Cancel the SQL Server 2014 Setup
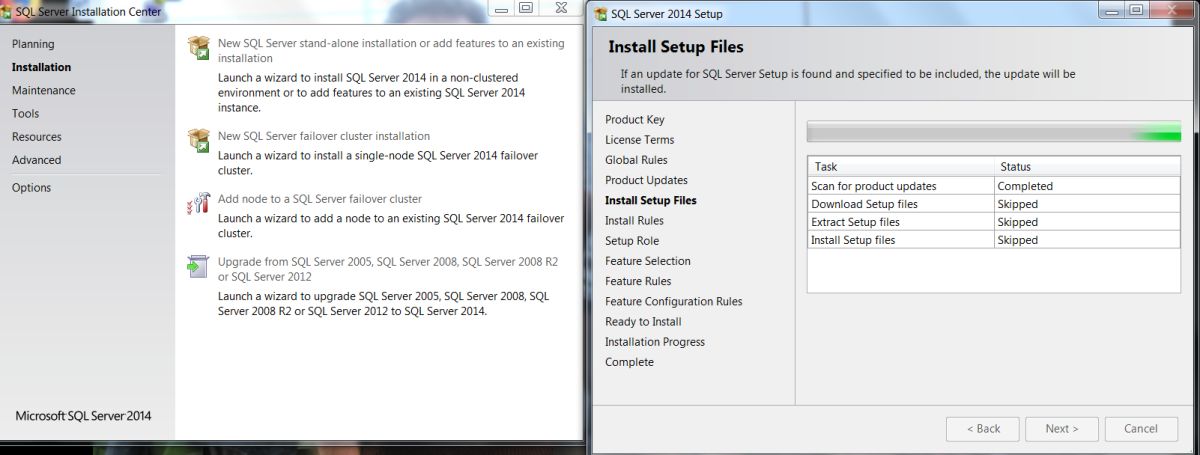The width and height of the screenshot is (1200, 455). click(1141, 428)
